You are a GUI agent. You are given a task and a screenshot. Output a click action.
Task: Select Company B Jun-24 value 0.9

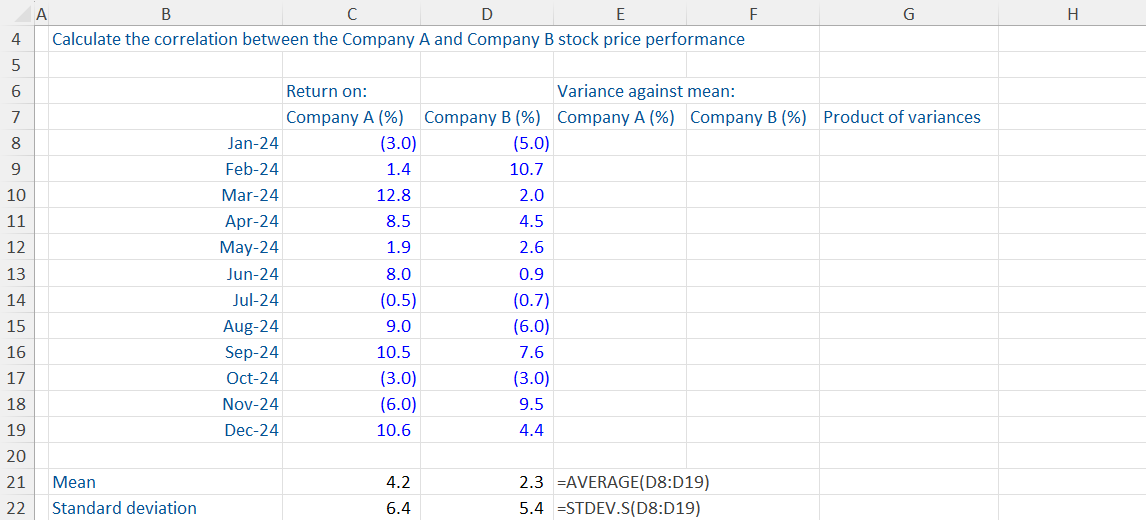(487, 274)
